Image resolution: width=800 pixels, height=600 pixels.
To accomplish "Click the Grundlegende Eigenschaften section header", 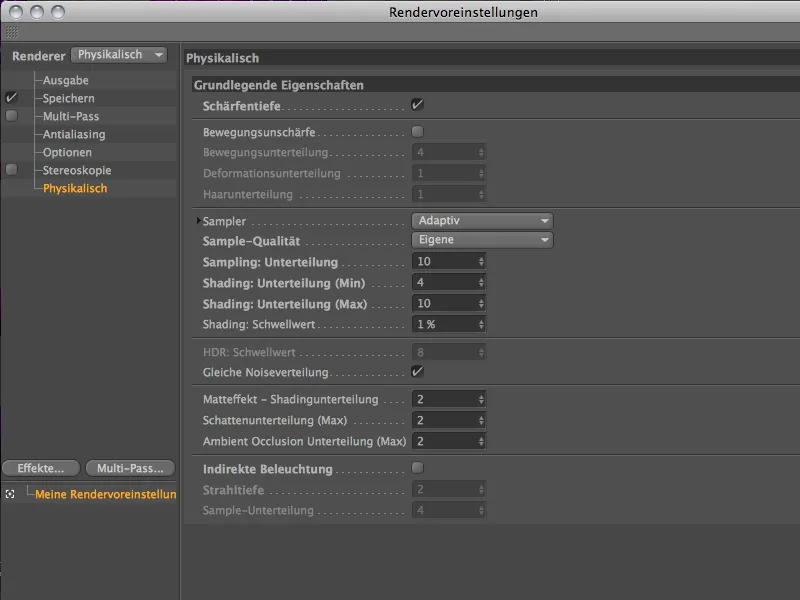I will point(496,85).
